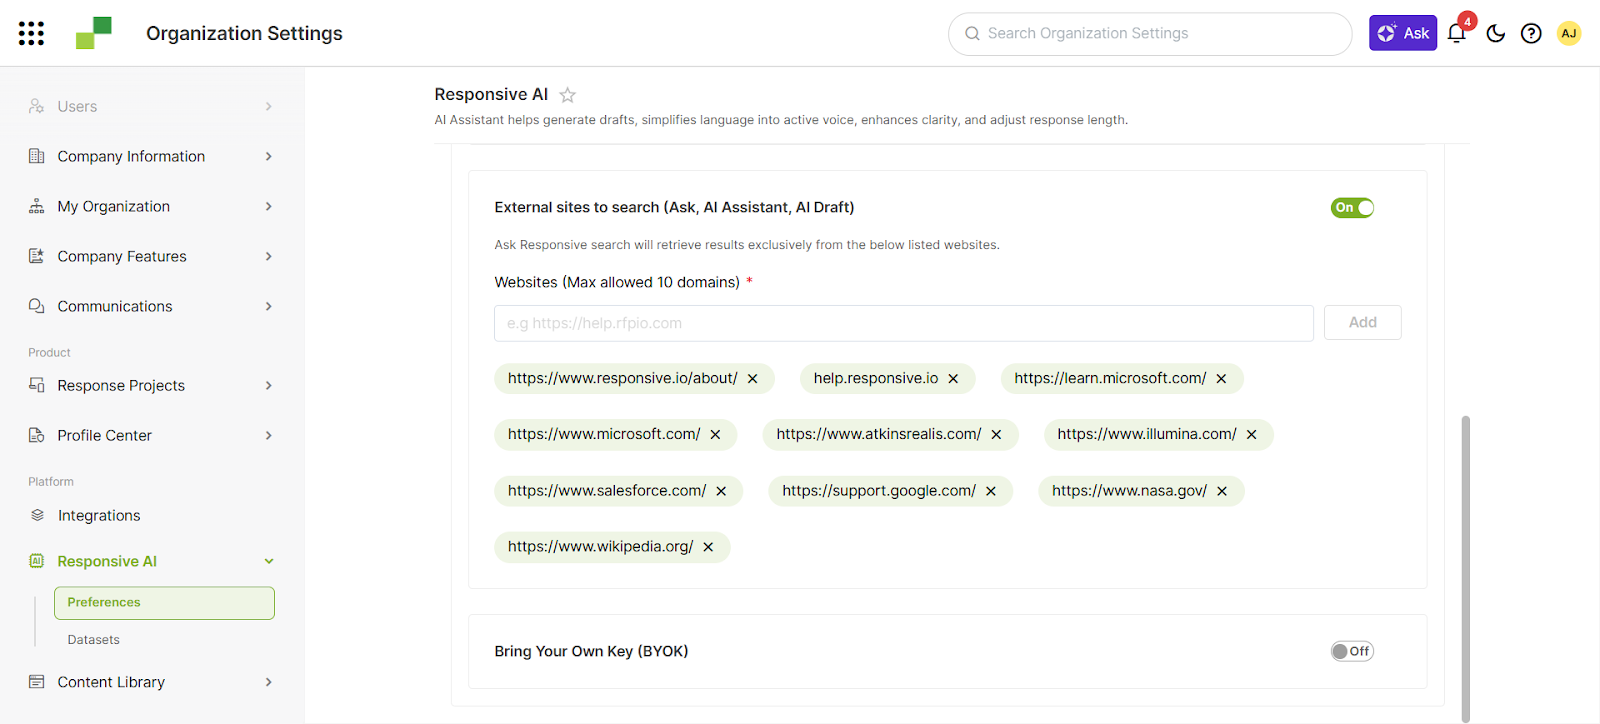Viewport: 1600px width, 724px height.
Task: Remove https://www.atkinsrealis.com/ domain chip
Action: tap(996, 435)
